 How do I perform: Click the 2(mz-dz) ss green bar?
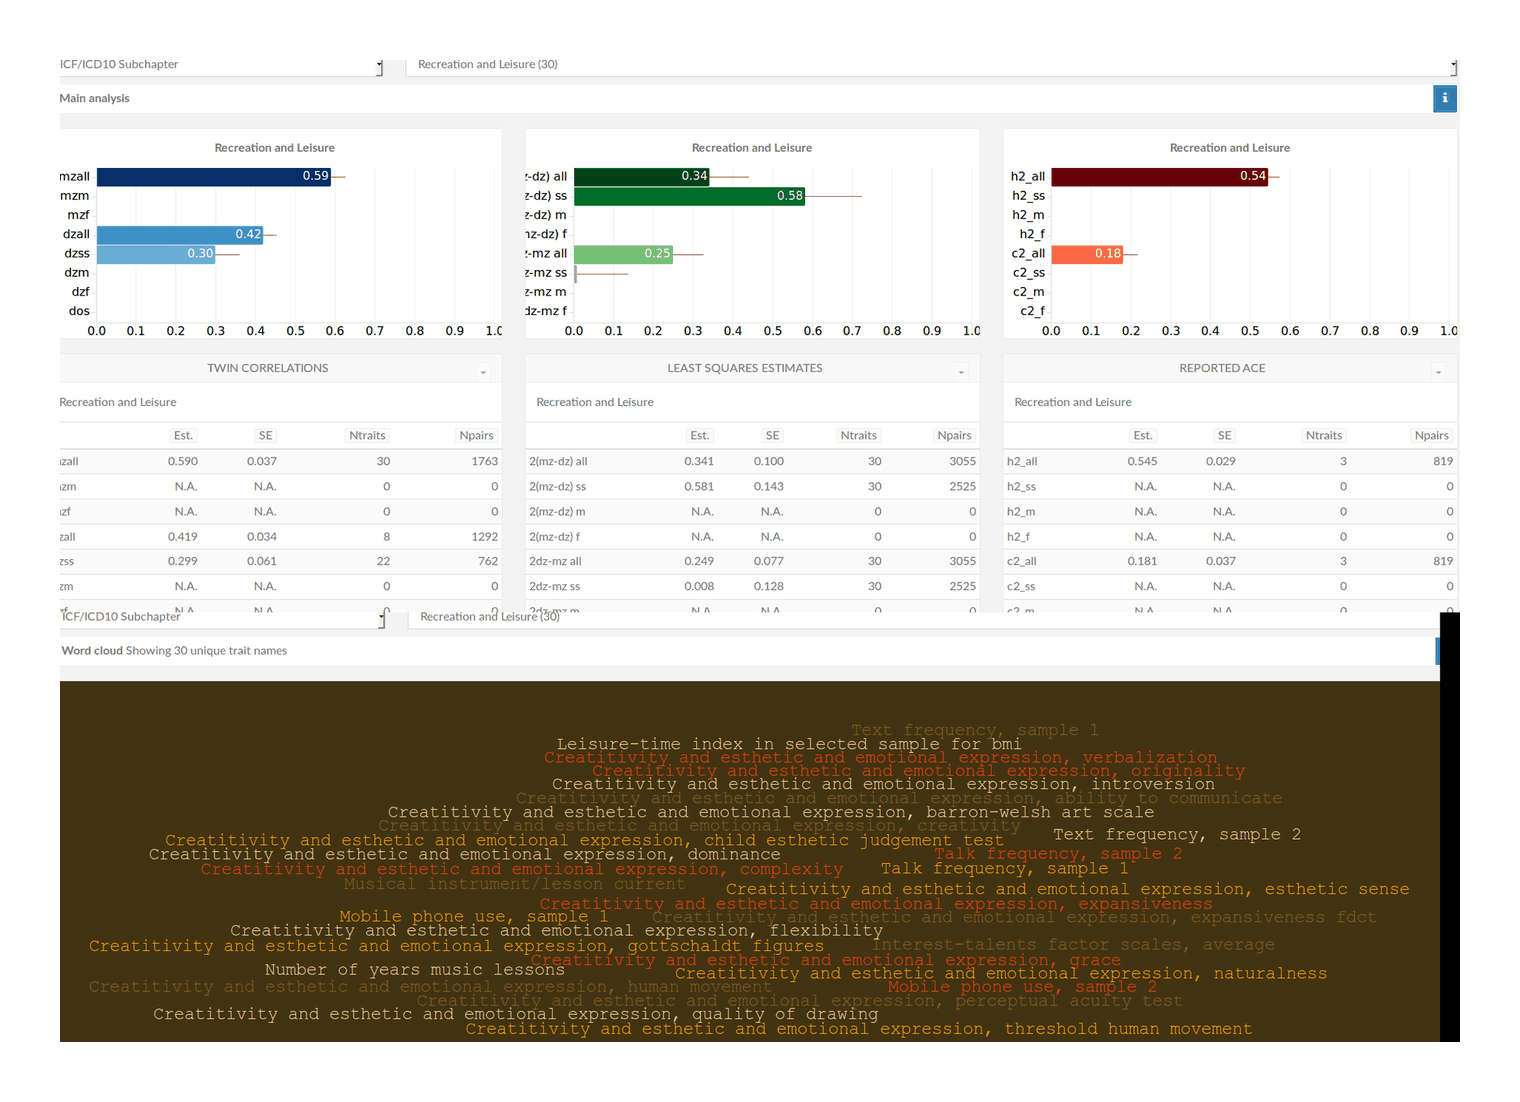690,195
